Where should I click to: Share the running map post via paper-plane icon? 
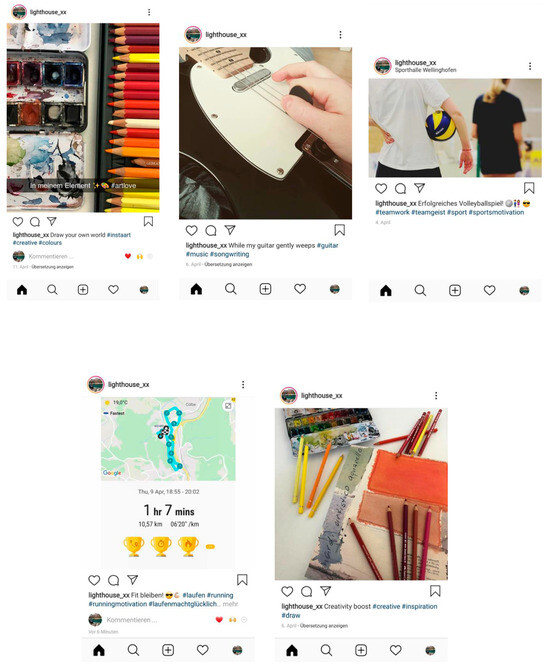(x=133, y=580)
